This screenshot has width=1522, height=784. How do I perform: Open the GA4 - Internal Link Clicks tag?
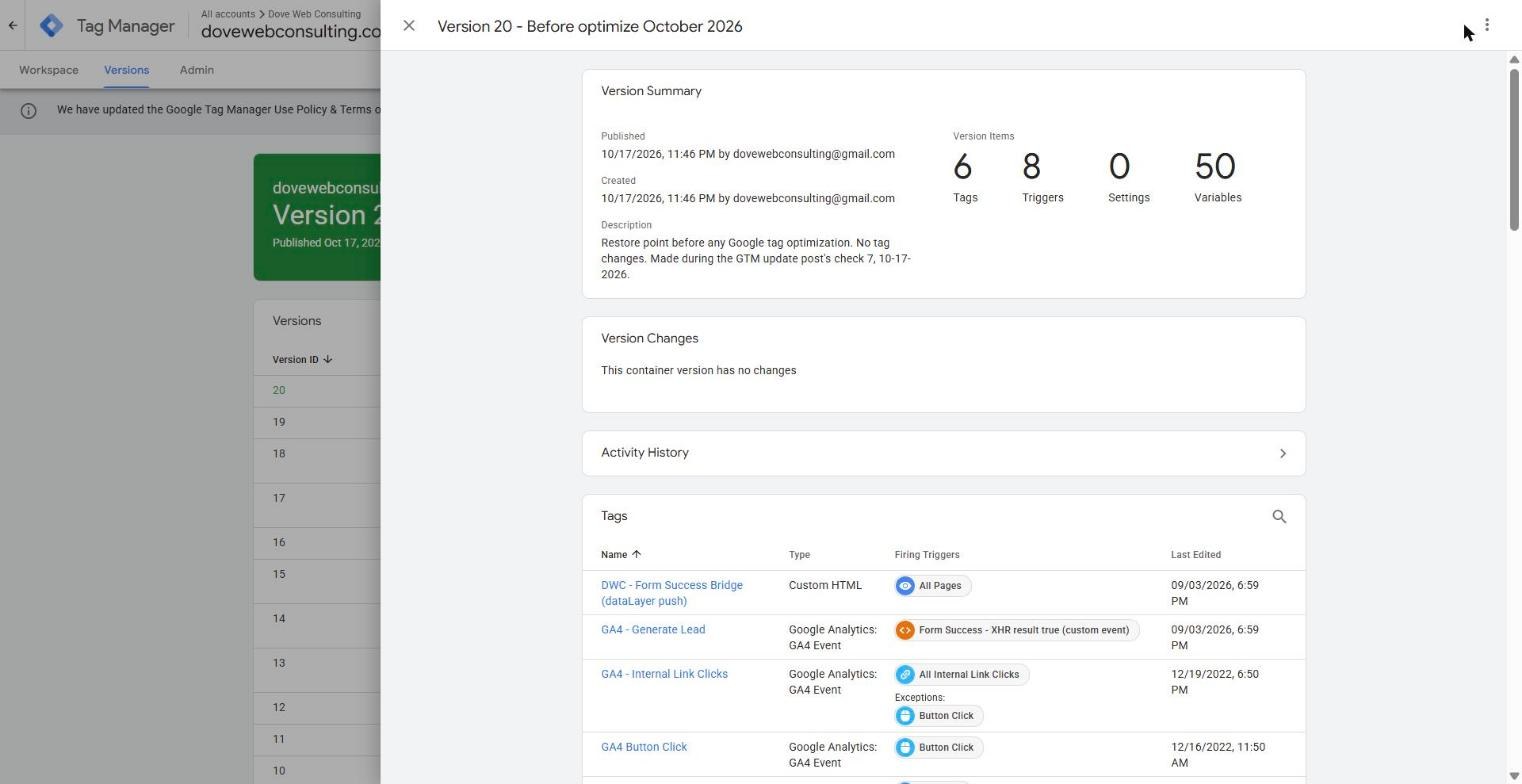click(664, 674)
